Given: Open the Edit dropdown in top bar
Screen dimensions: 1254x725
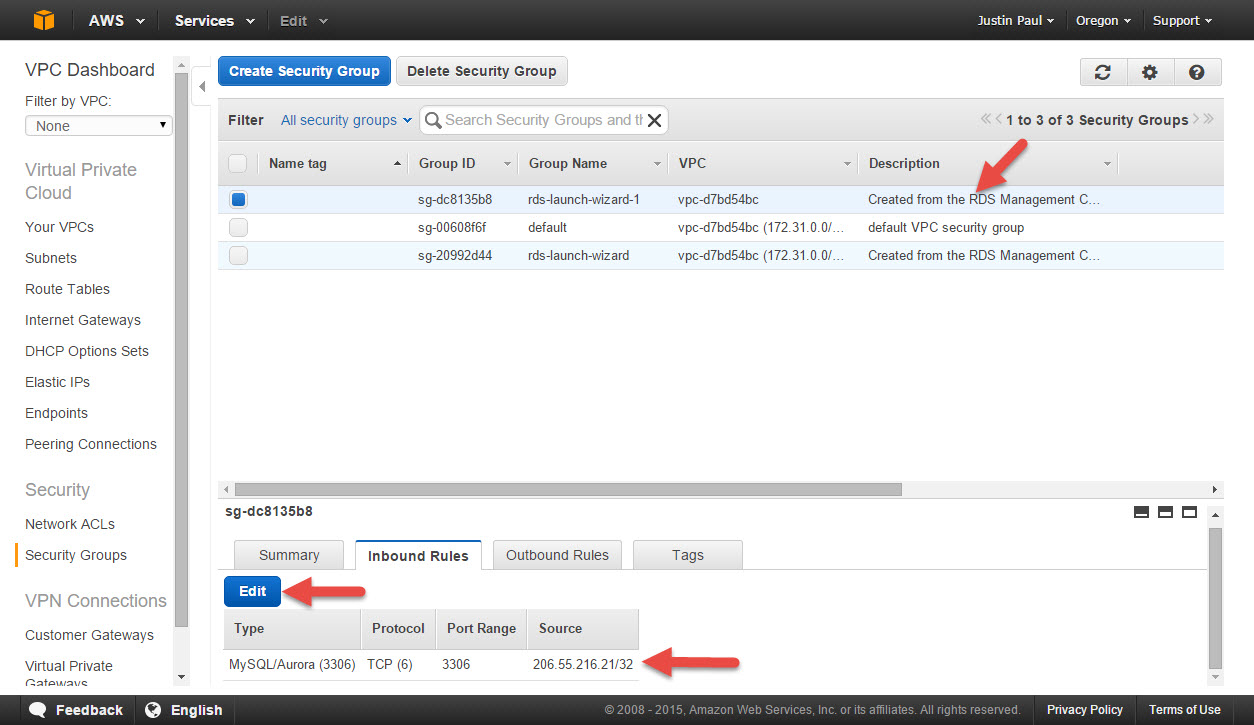Looking at the screenshot, I should point(304,20).
